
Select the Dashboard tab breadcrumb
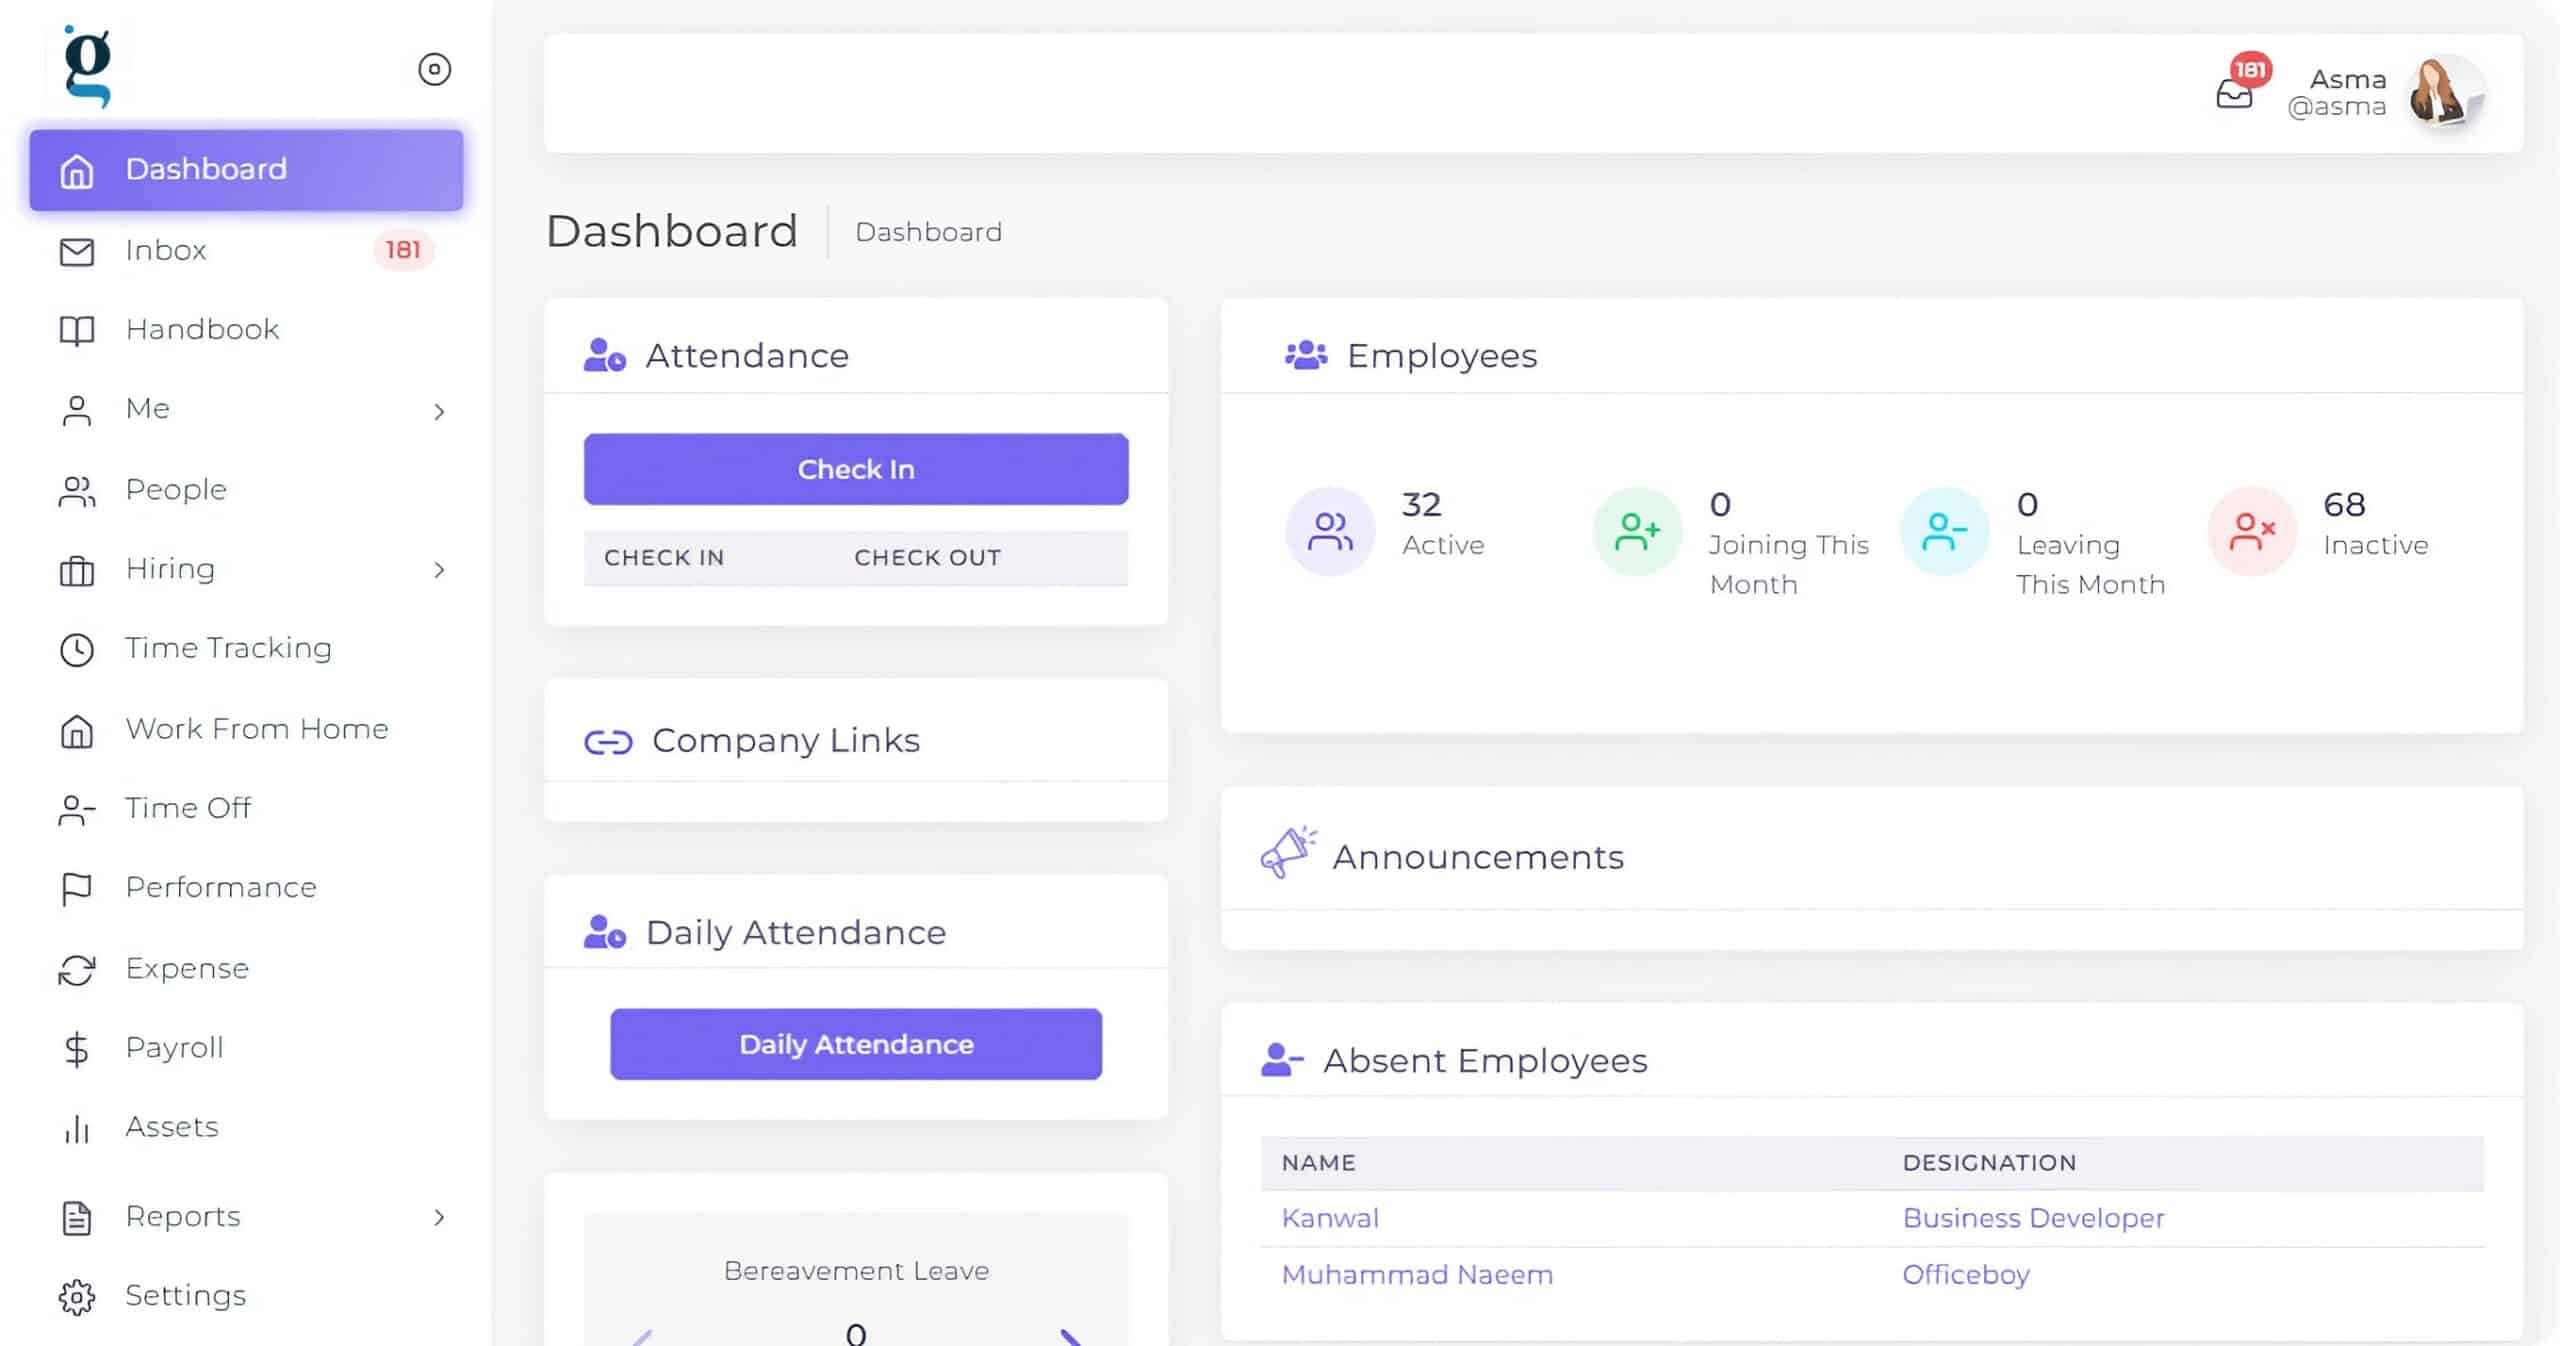pyautogui.click(x=928, y=232)
